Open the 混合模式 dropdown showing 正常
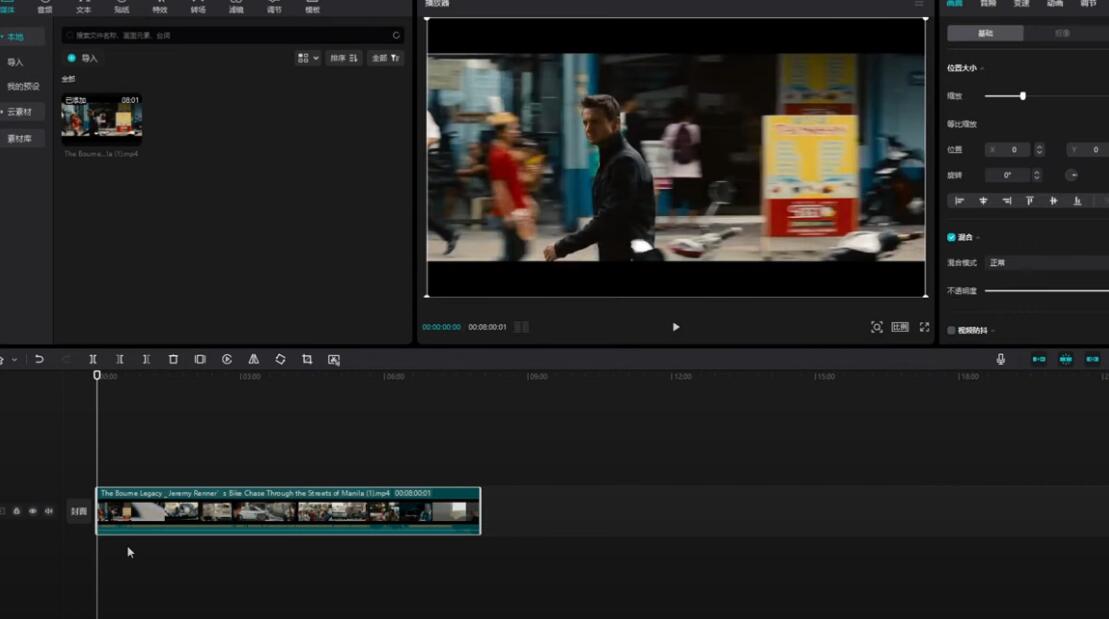Image resolution: width=1109 pixels, height=619 pixels. [x=1047, y=262]
